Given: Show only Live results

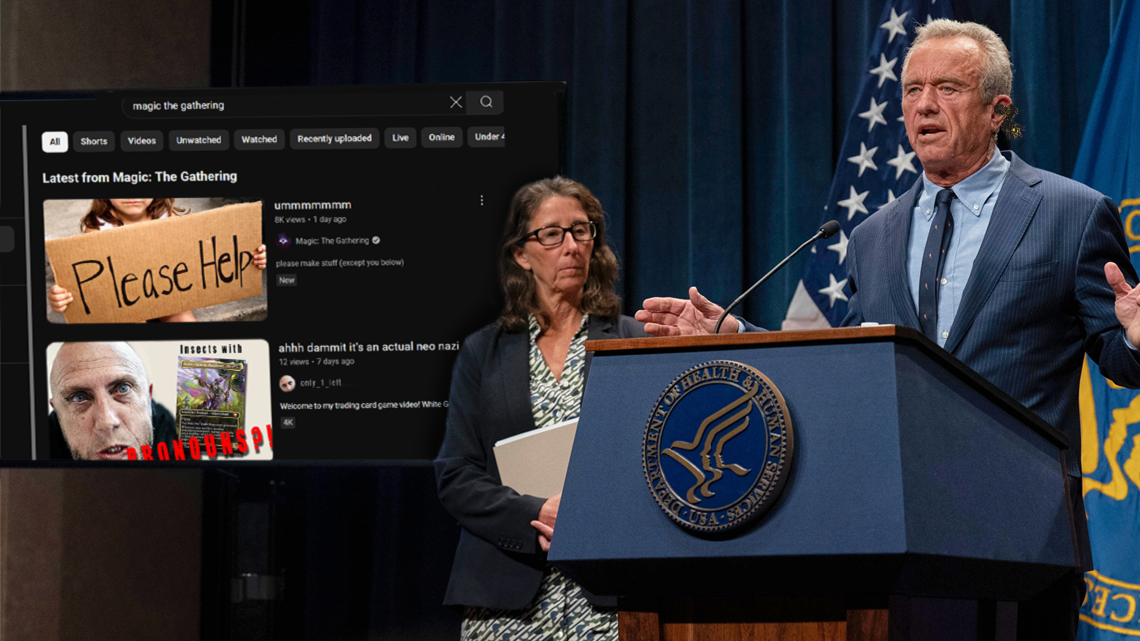Looking at the screenshot, I should (400, 138).
